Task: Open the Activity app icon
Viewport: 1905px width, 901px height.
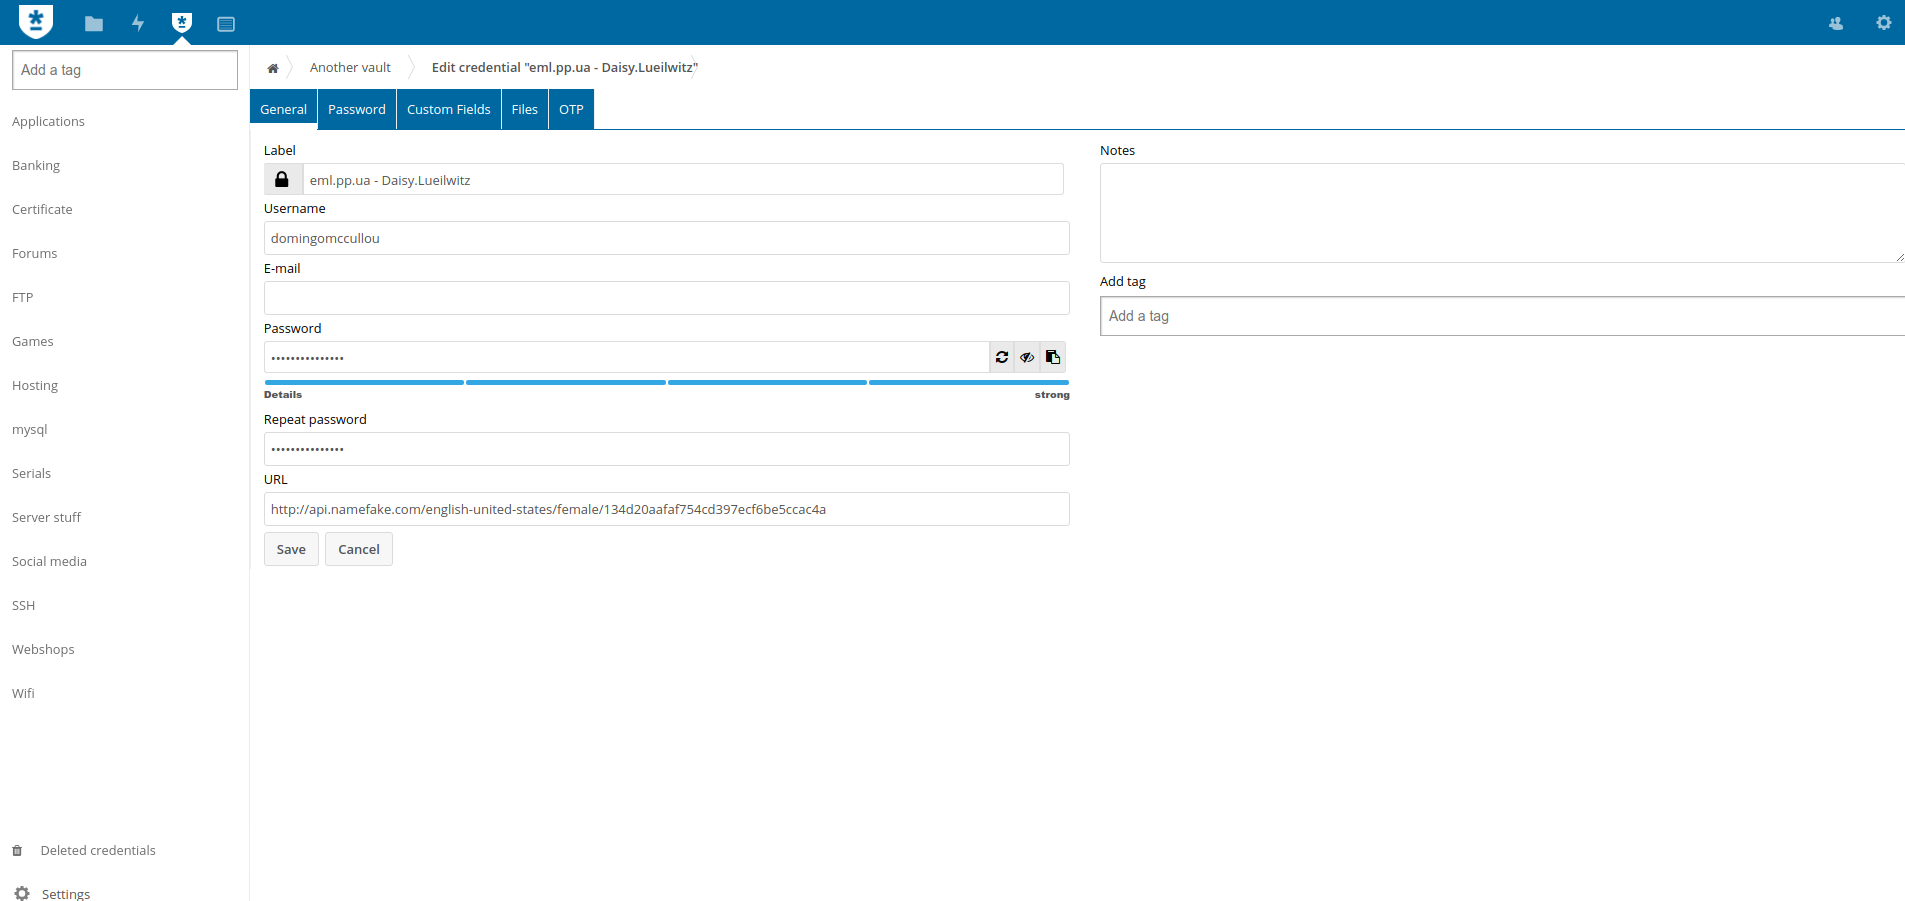Action: pyautogui.click(x=138, y=23)
